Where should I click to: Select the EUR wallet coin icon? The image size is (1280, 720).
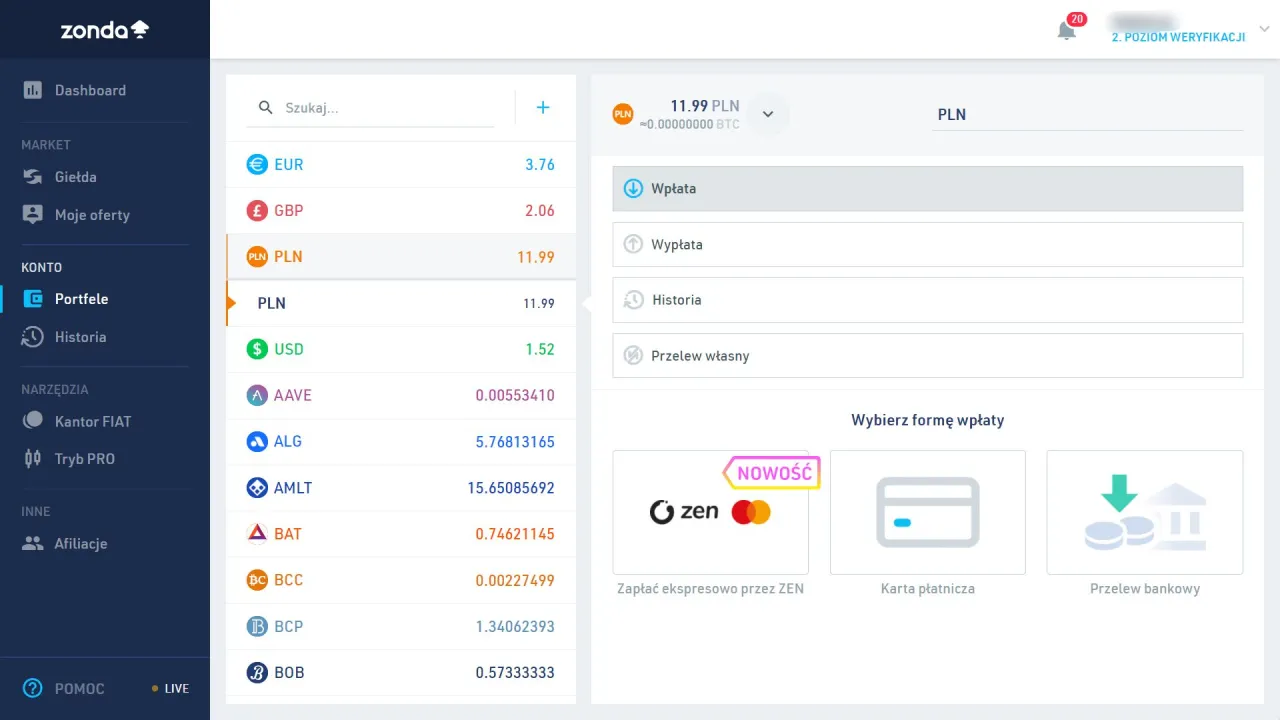257,165
